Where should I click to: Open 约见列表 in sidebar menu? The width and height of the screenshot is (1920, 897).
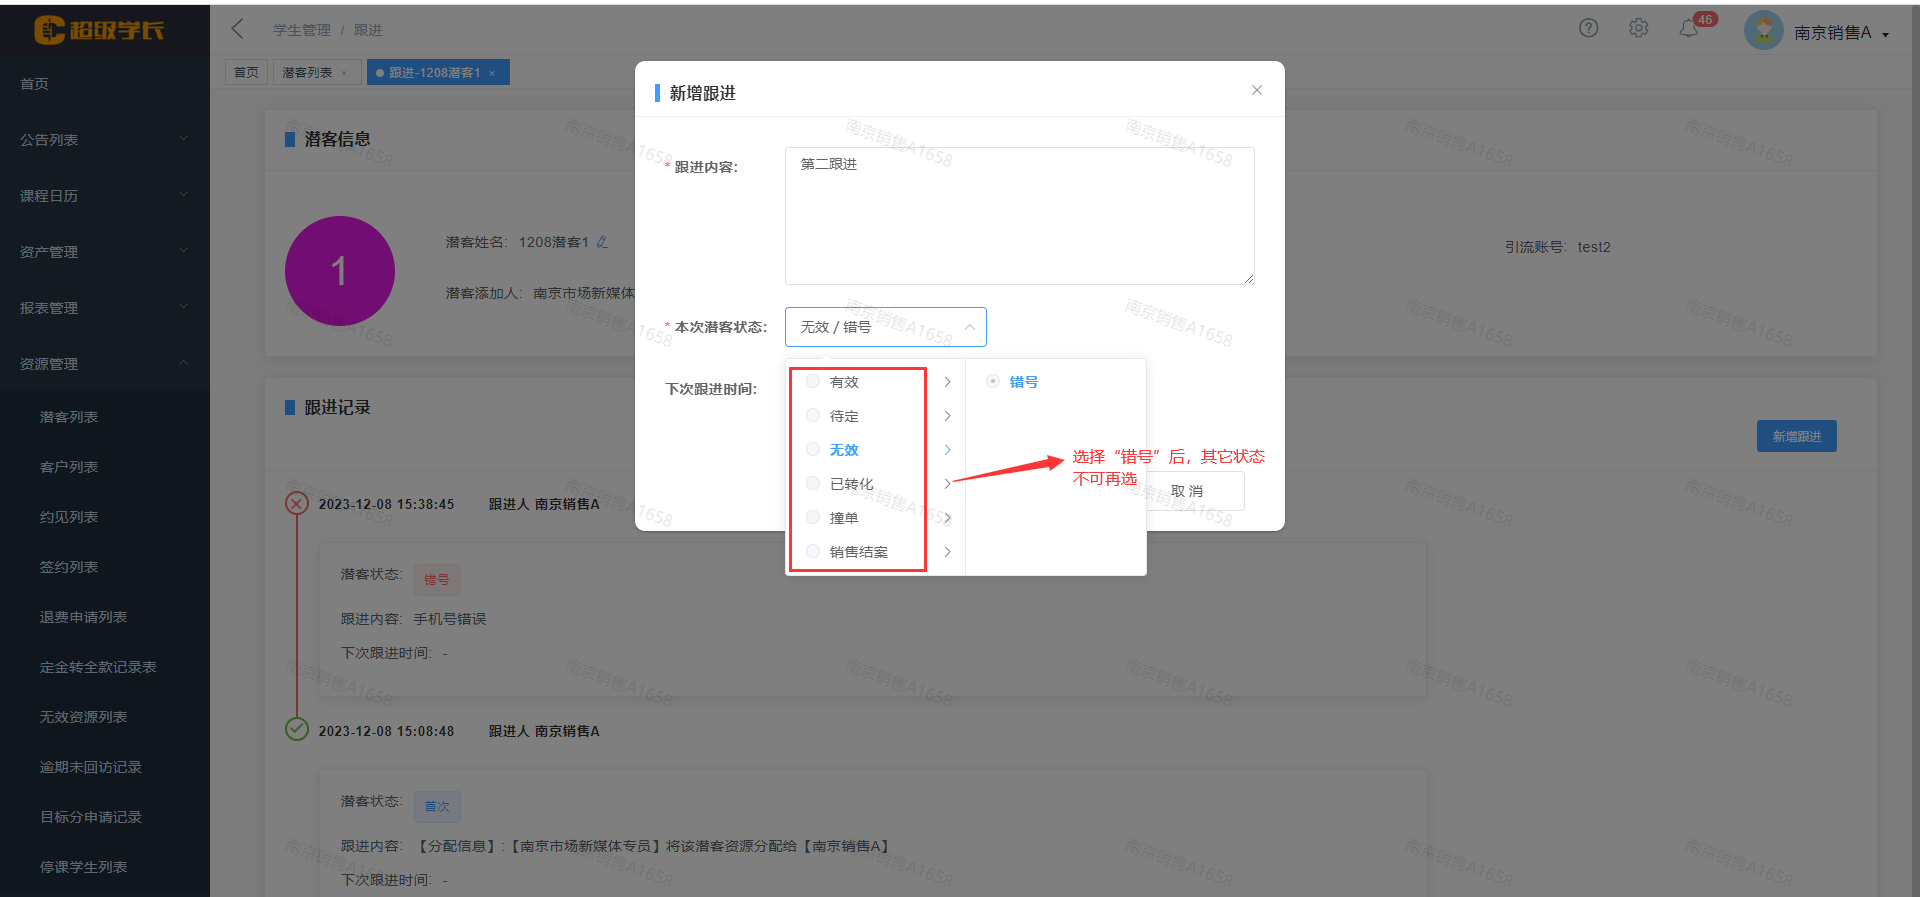(x=69, y=517)
